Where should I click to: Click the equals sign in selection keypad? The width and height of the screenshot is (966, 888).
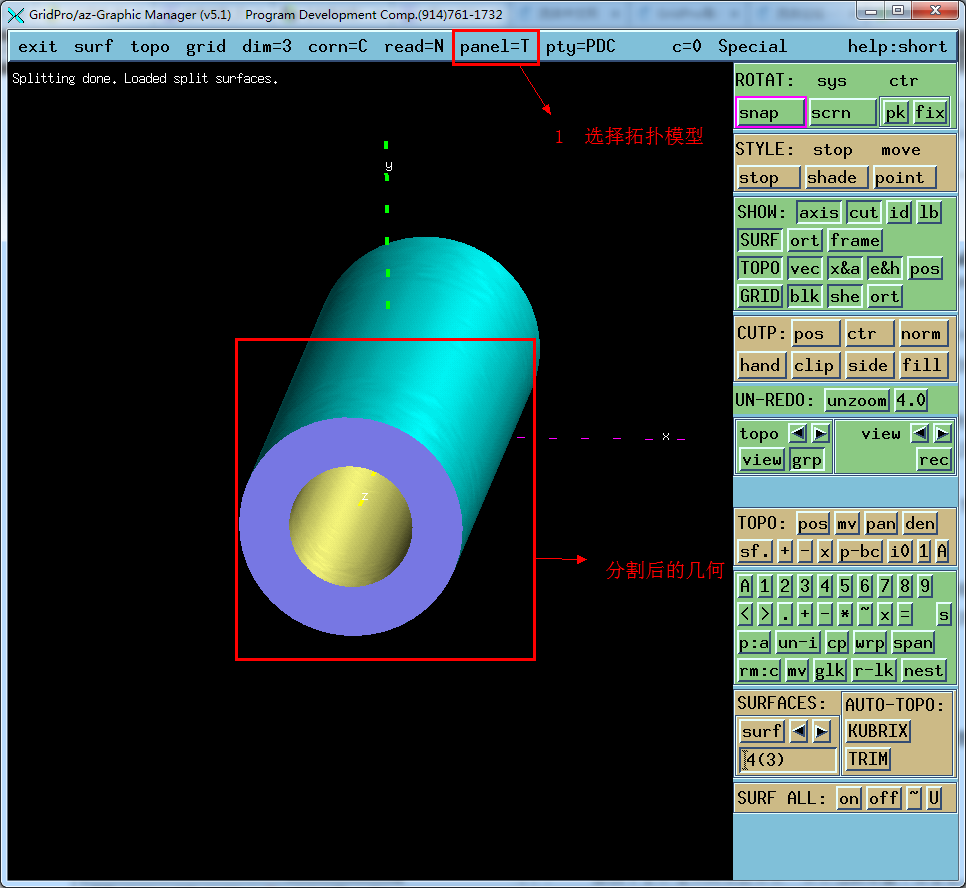click(x=905, y=614)
